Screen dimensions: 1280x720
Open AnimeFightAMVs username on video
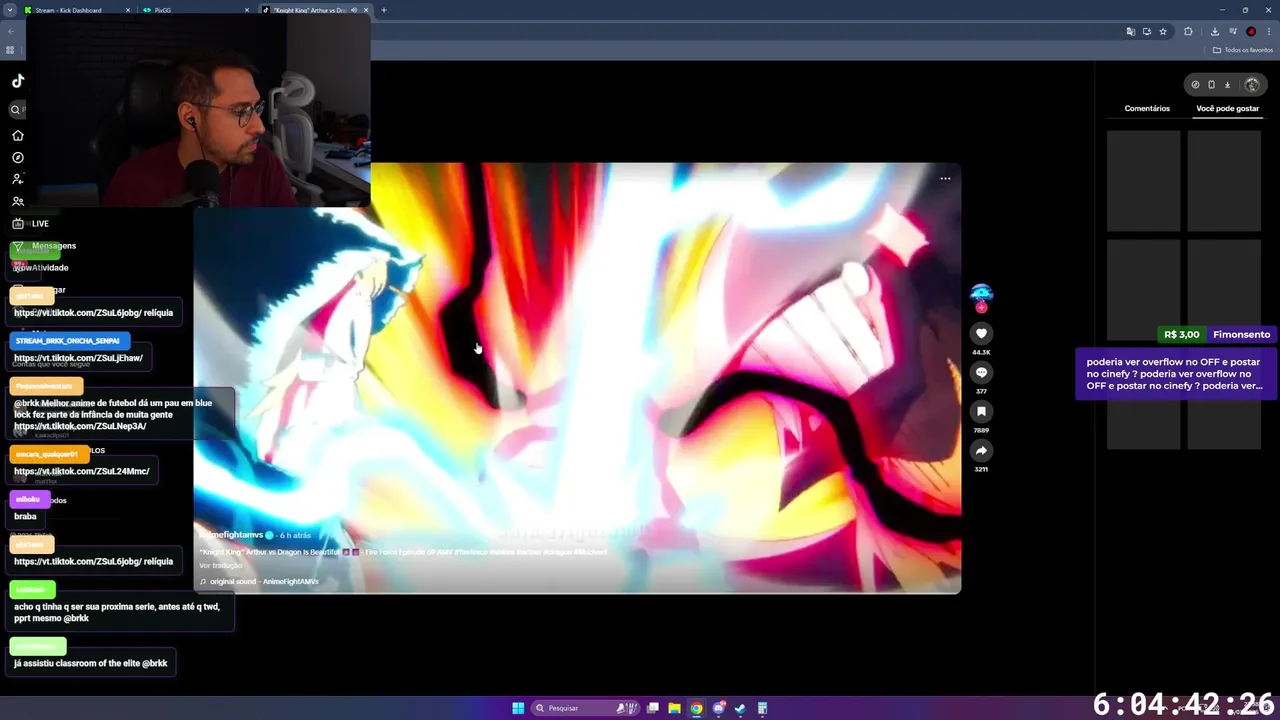[231, 535]
